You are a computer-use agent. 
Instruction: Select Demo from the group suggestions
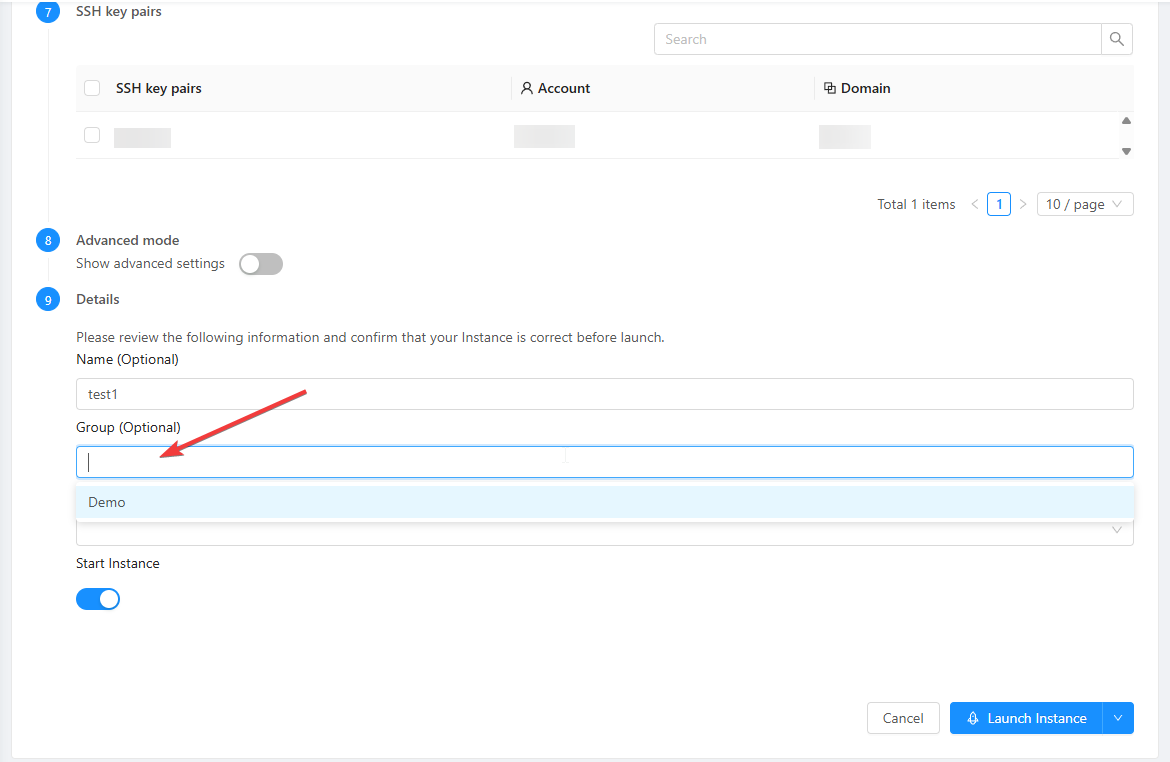(107, 502)
